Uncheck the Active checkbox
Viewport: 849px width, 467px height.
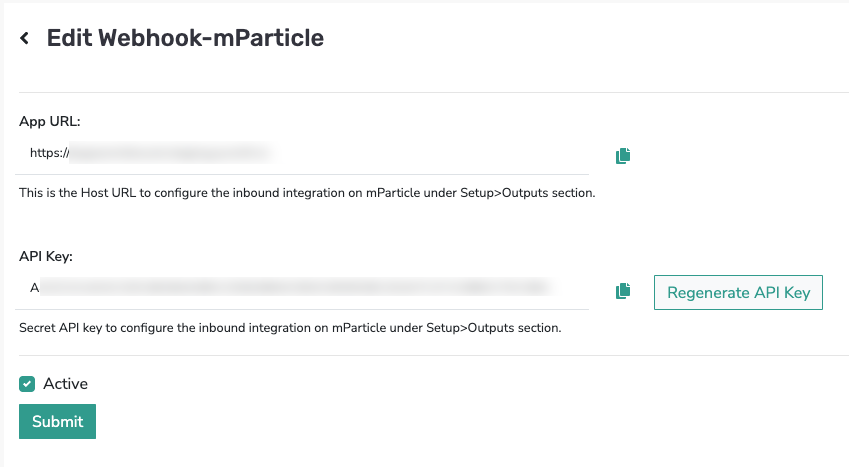[27, 384]
